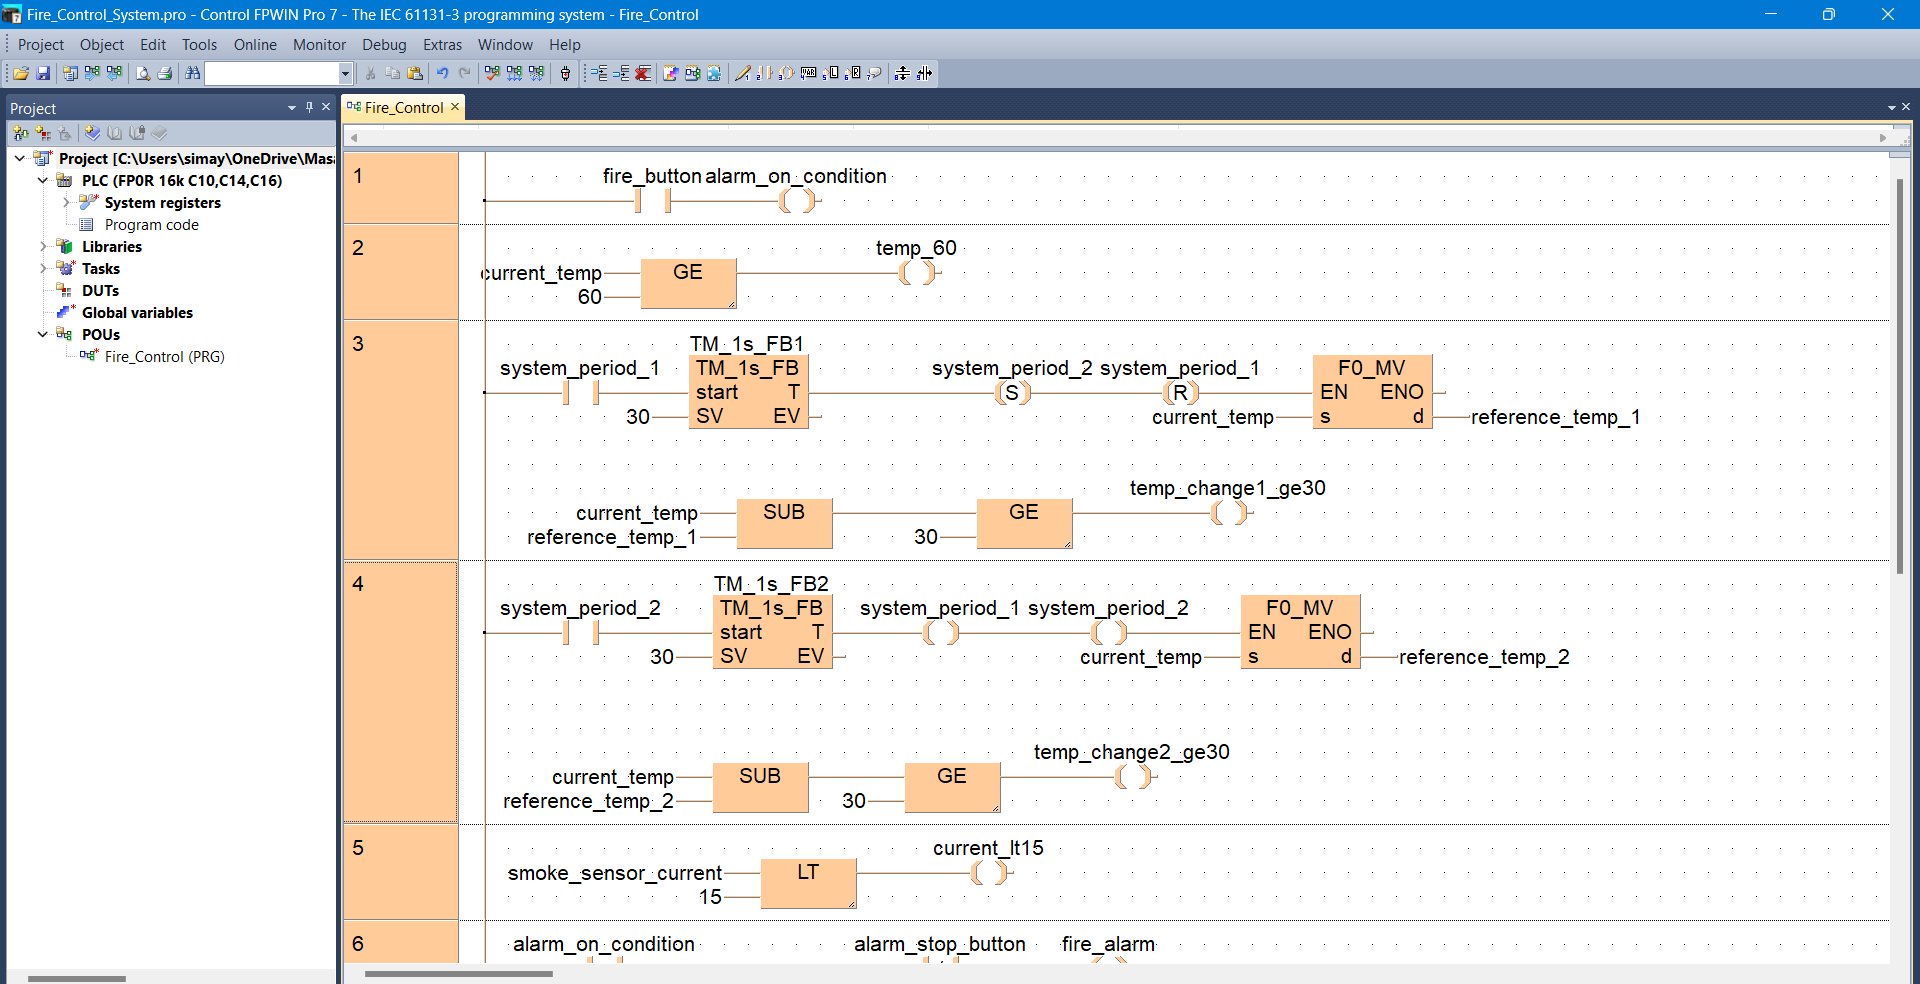Click the TM_1s_FB2 timer block
The width and height of the screenshot is (1920, 984).
click(x=772, y=631)
